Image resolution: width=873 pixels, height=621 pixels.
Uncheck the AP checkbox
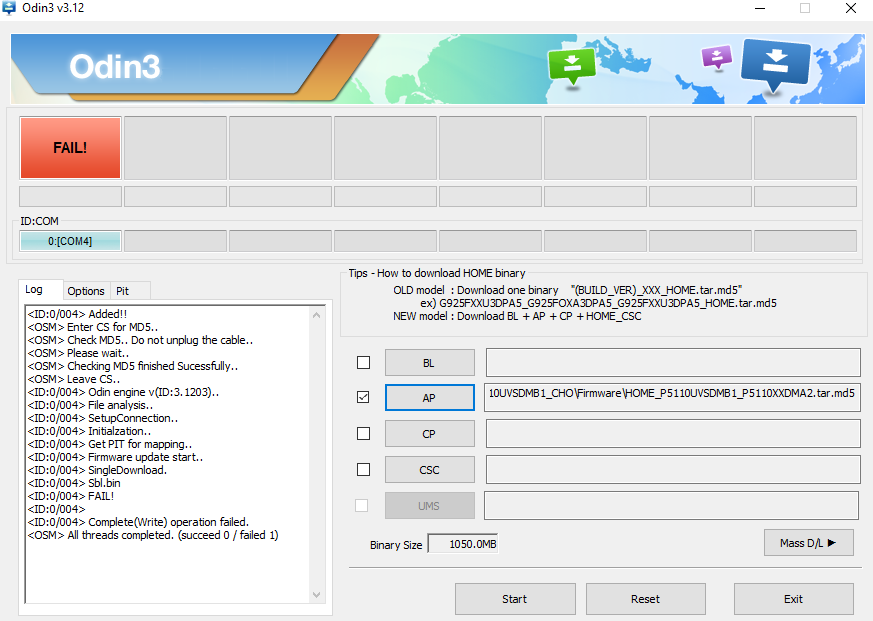[x=363, y=397]
